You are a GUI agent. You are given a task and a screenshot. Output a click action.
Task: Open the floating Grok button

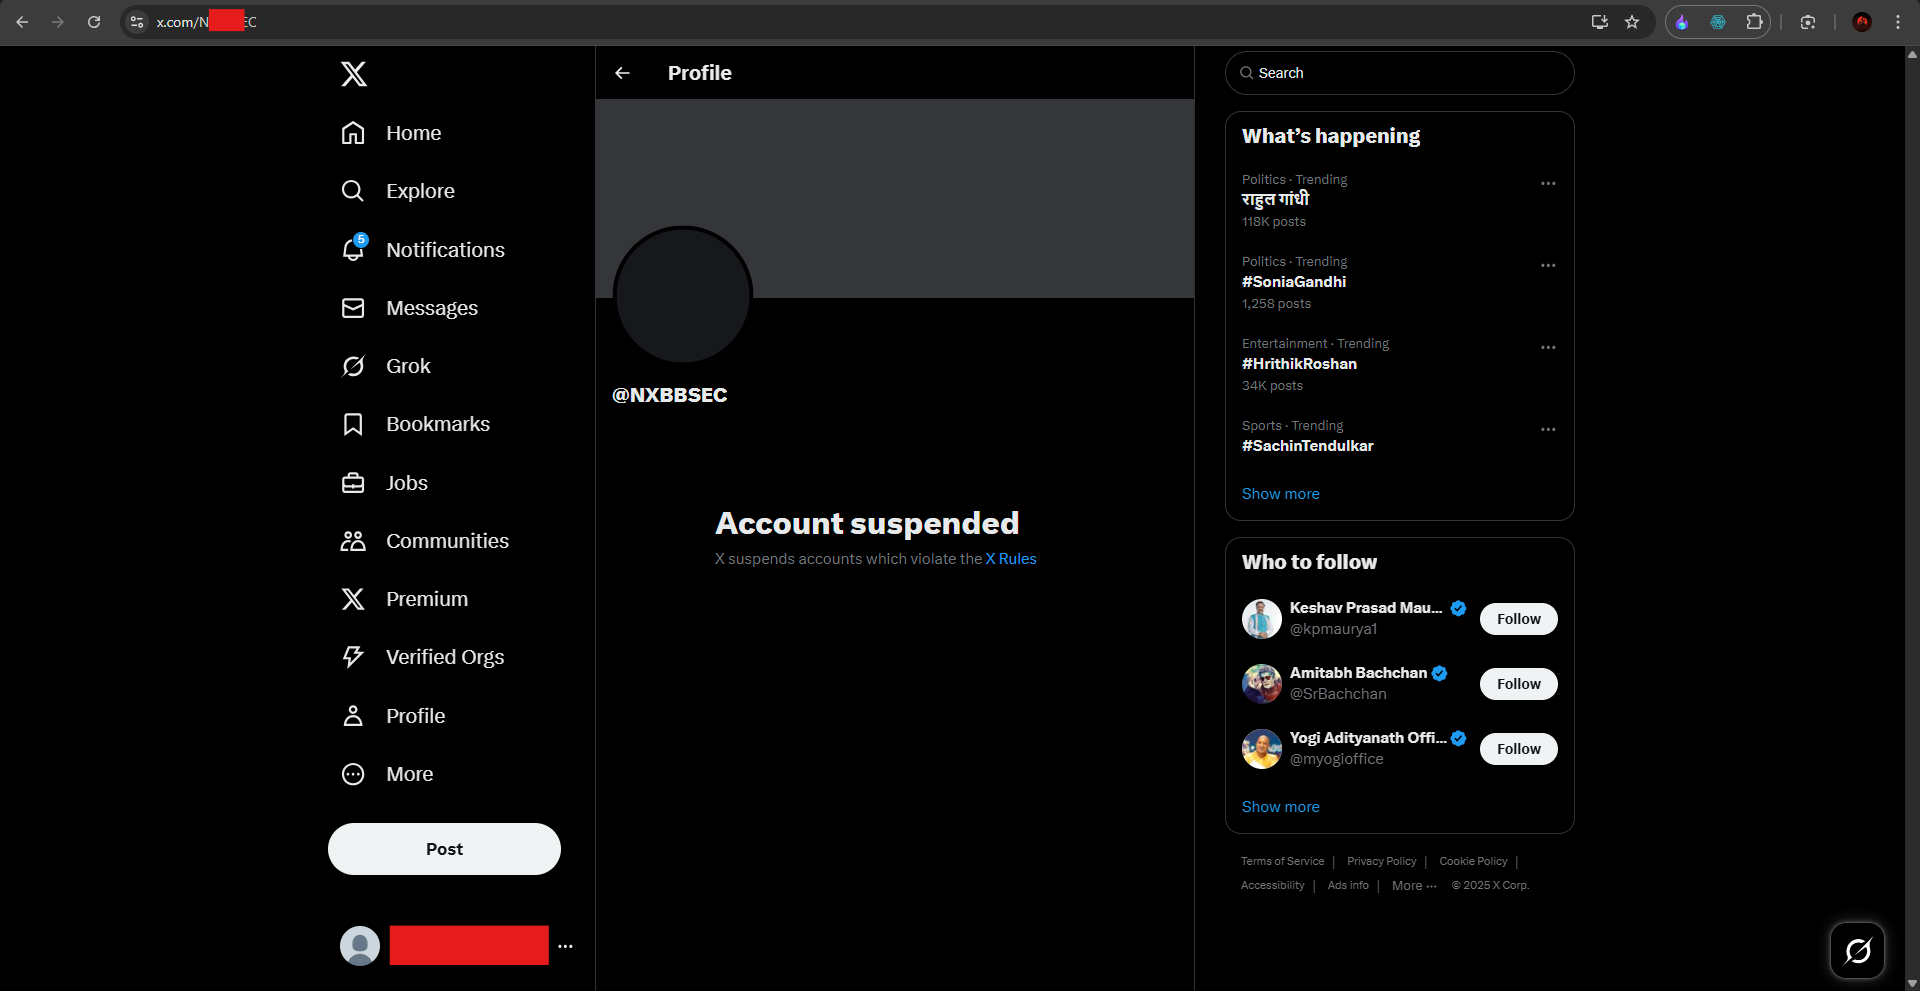pos(1857,950)
